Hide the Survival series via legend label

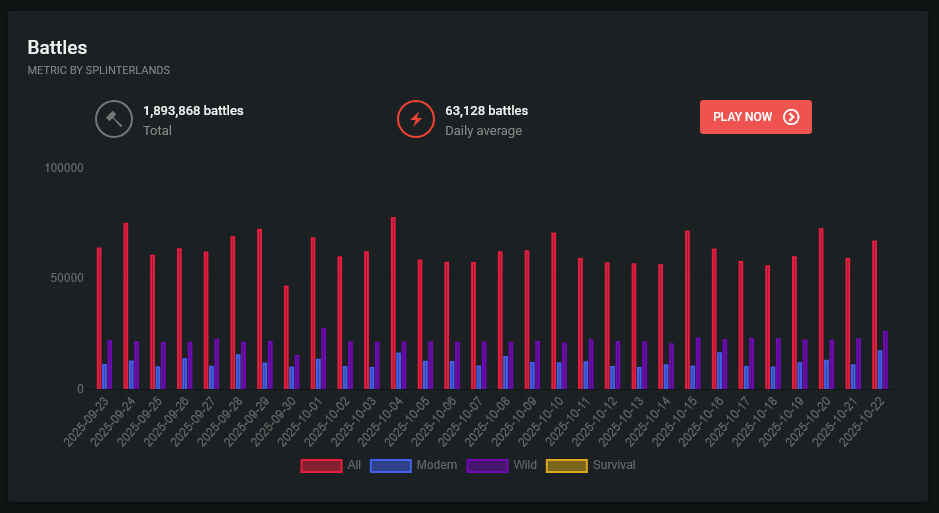[613, 465]
